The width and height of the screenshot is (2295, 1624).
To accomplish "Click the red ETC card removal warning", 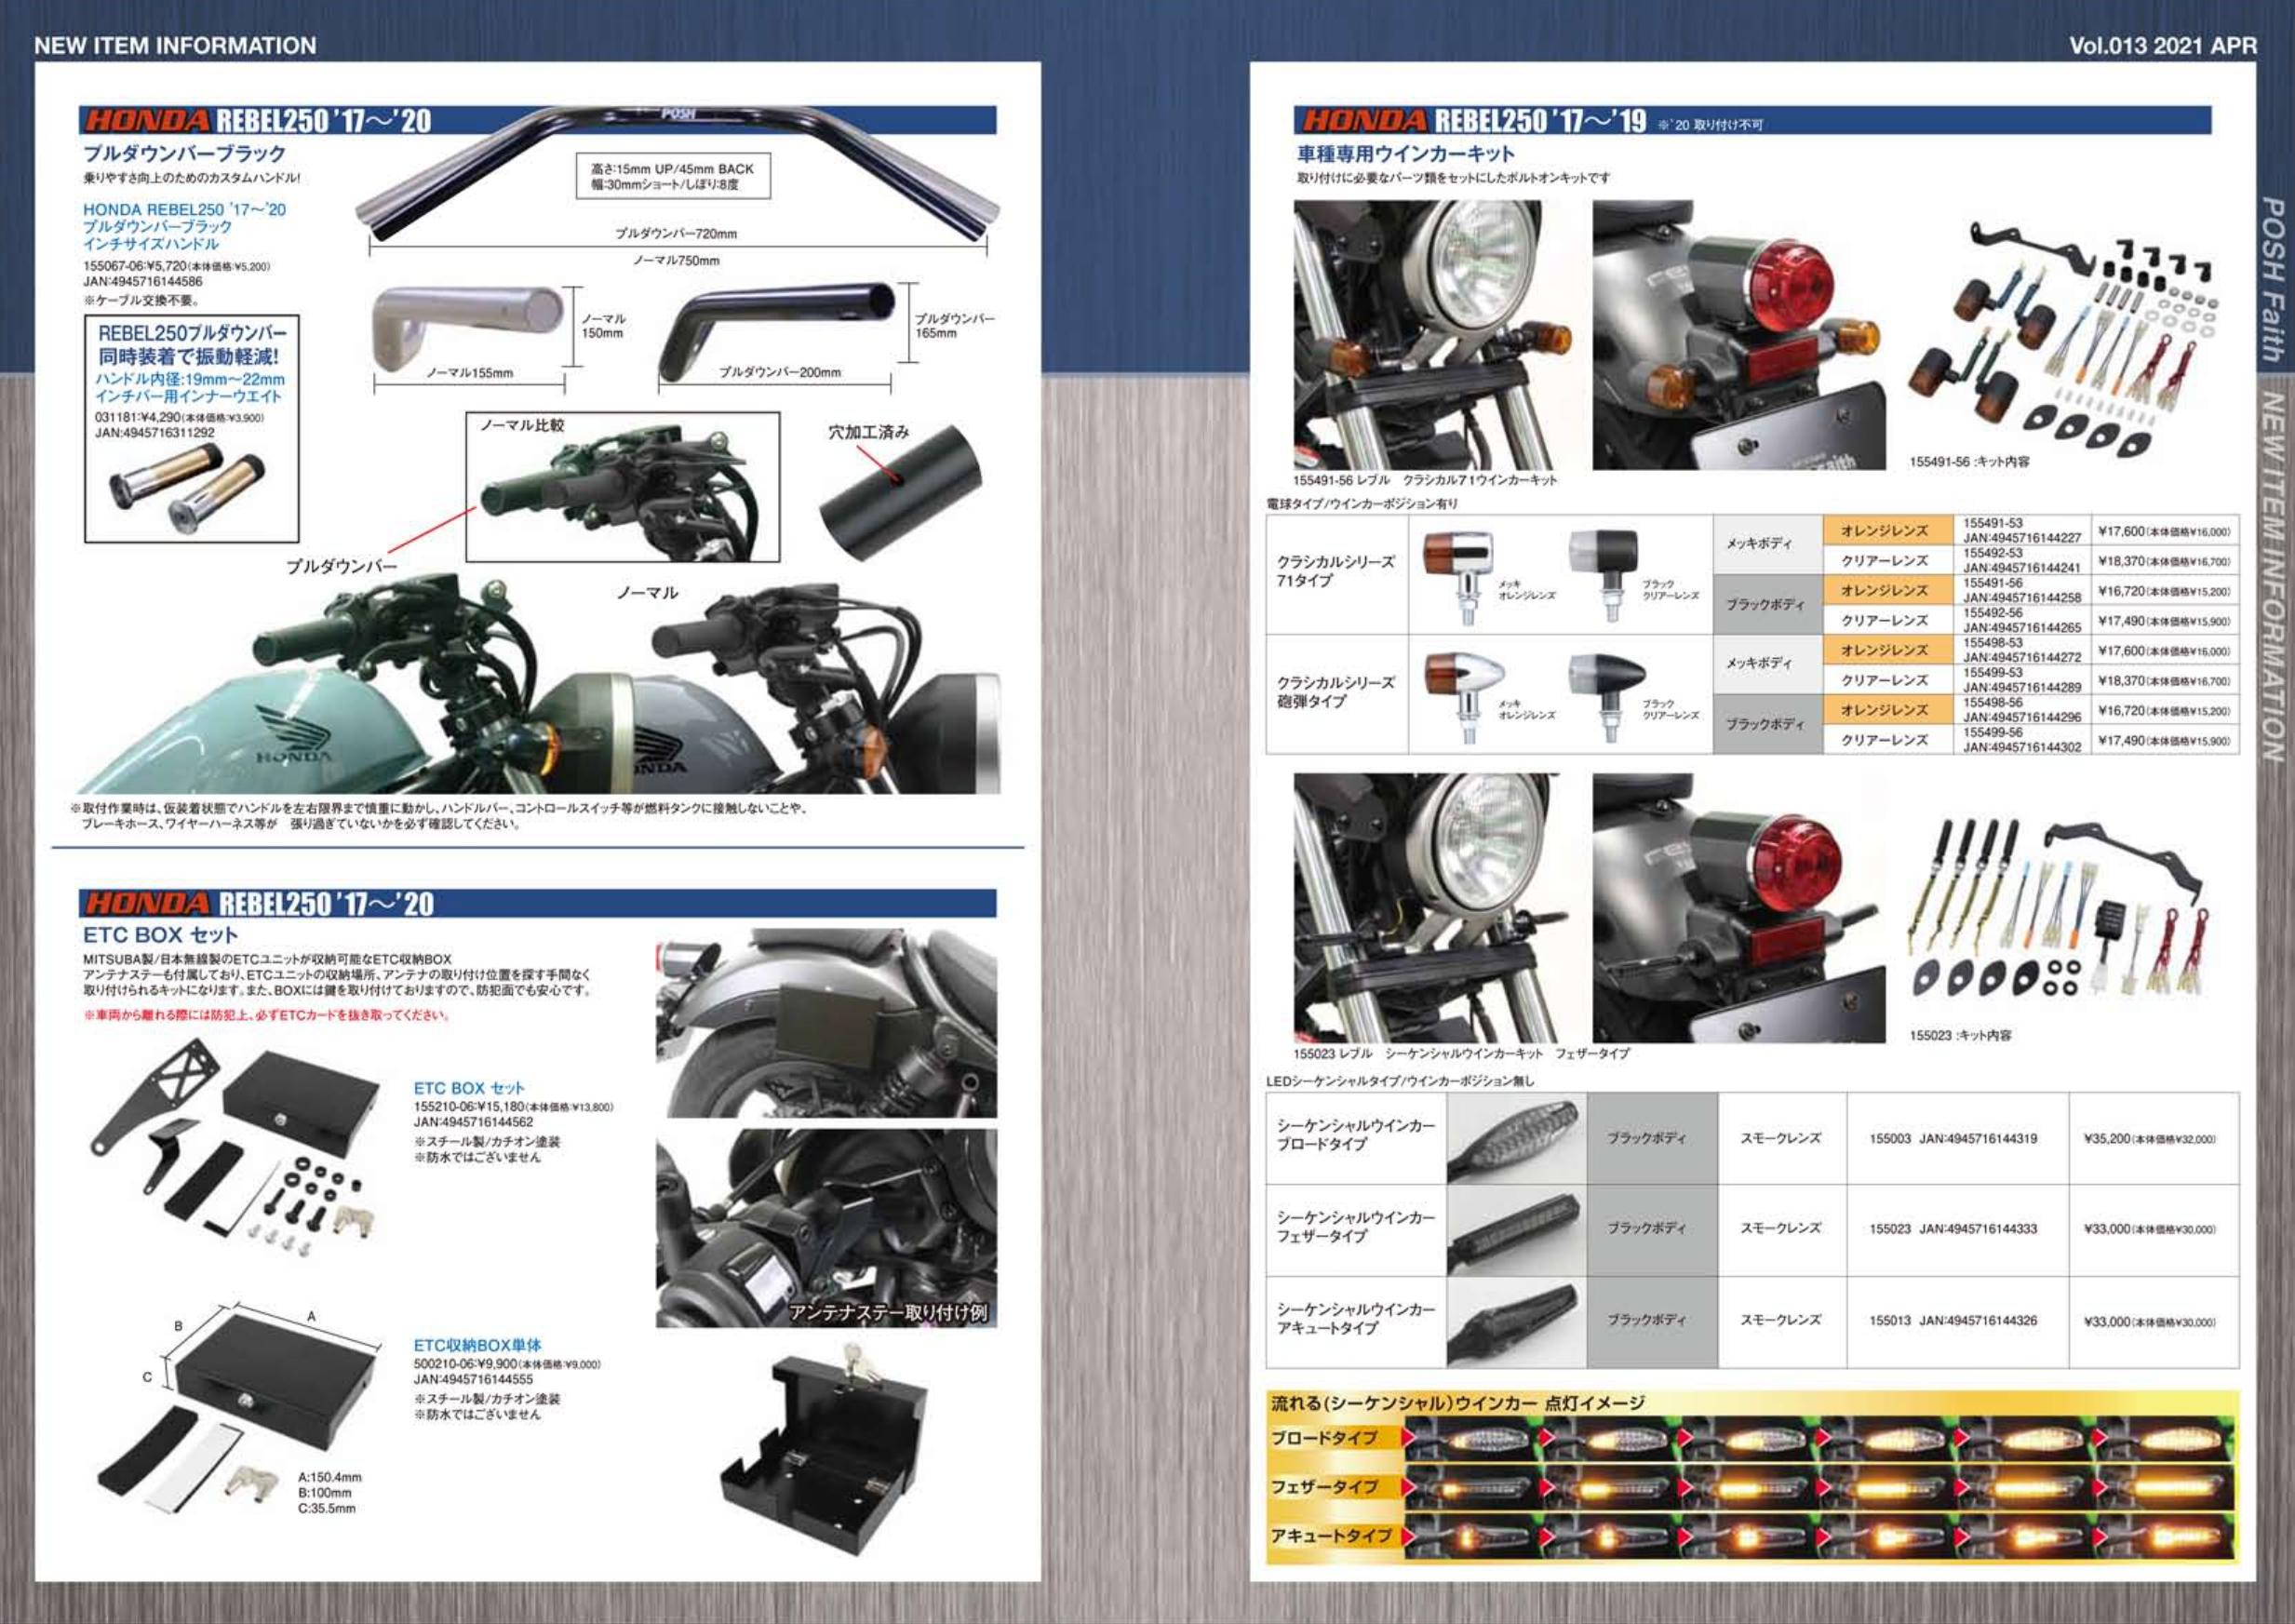I will click(x=266, y=1015).
